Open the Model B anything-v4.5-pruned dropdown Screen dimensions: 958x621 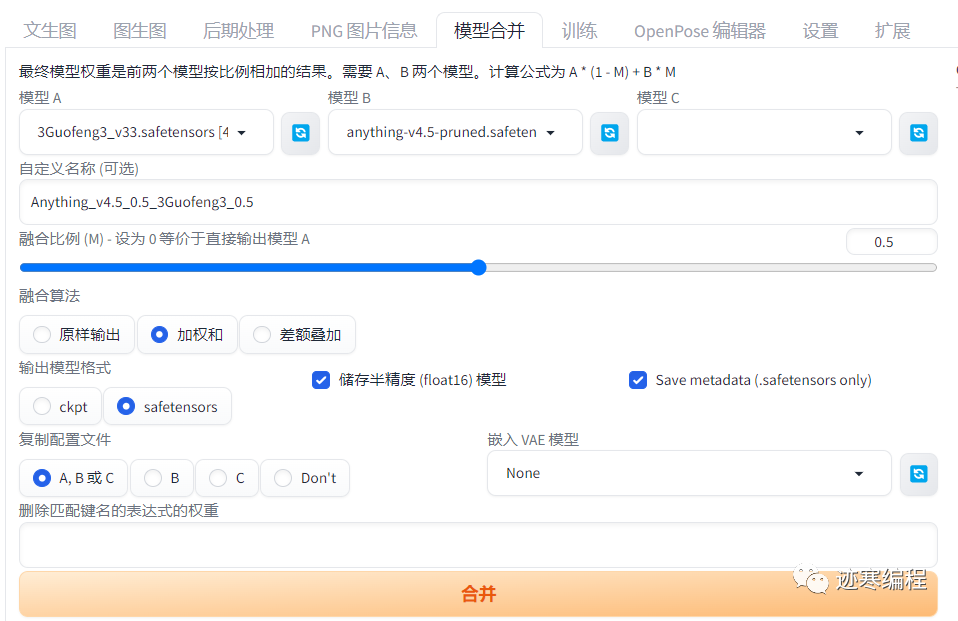point(455,132)
